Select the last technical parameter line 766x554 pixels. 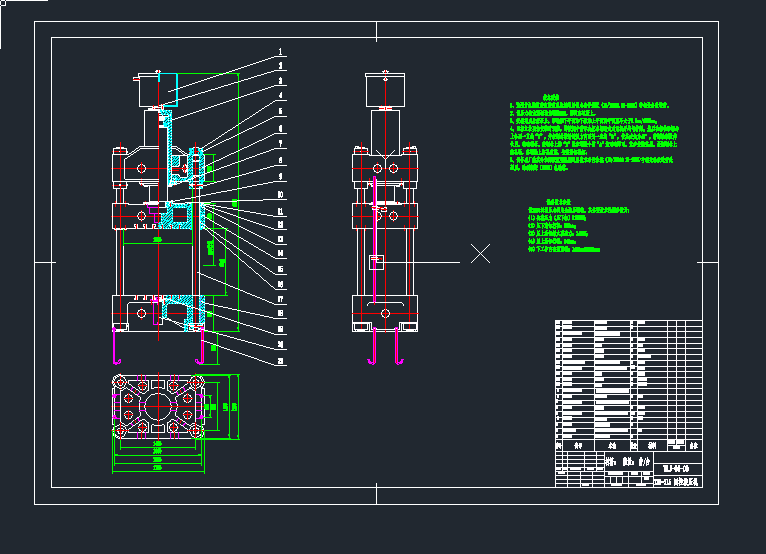click(564, 249)
